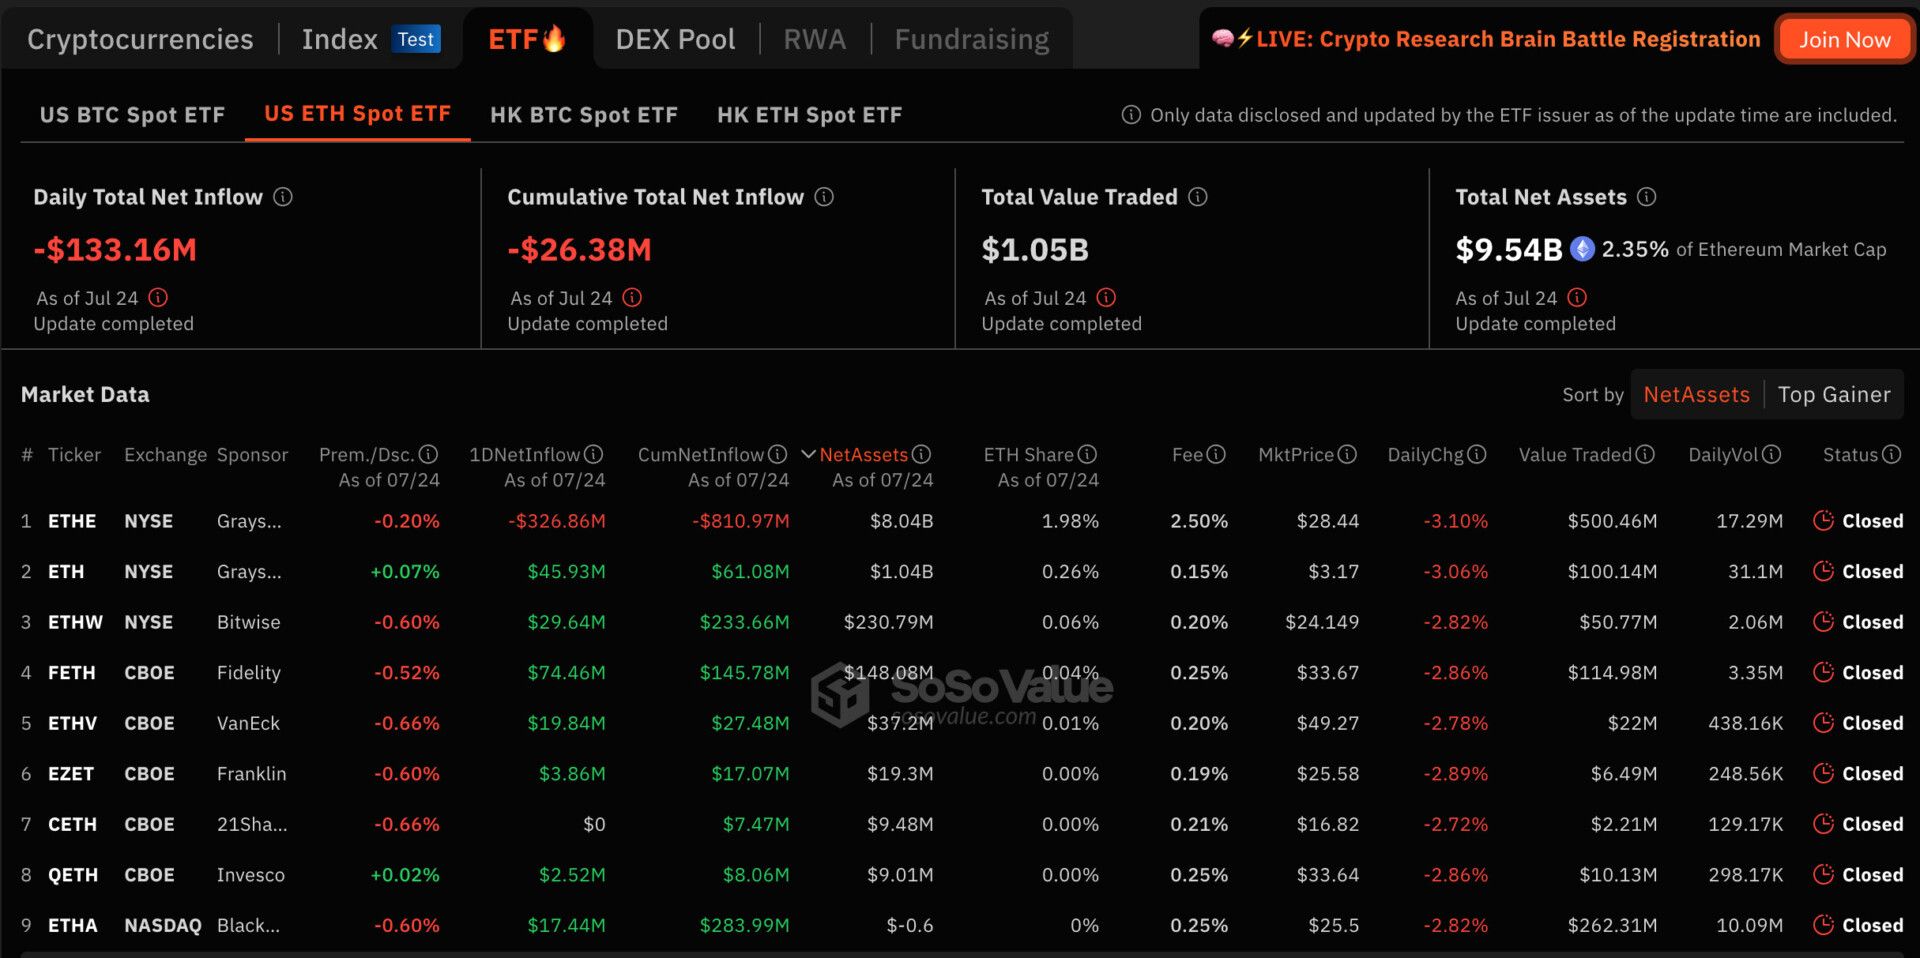Image resolution: width=1920 pixels, height=958 pixels.
Task: Click info icon next to Cumulative Total Net Inflow
Action: pos(824,197)
